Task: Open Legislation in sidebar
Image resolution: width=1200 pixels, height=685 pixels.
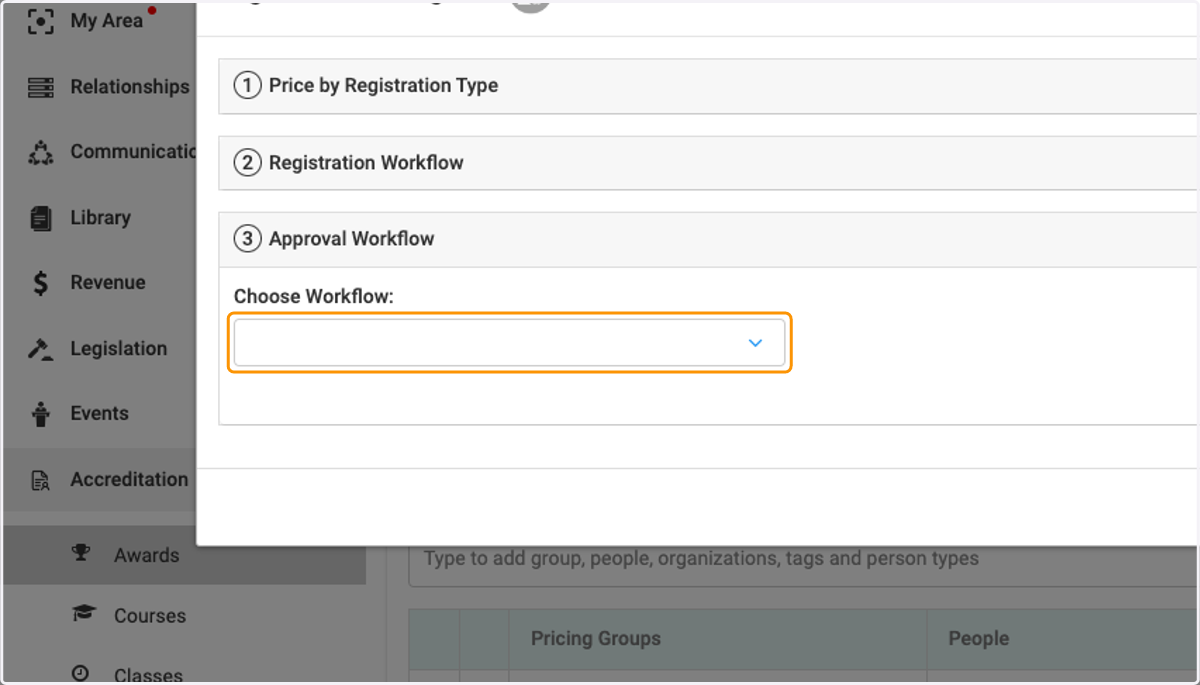Action: [118, 349]
